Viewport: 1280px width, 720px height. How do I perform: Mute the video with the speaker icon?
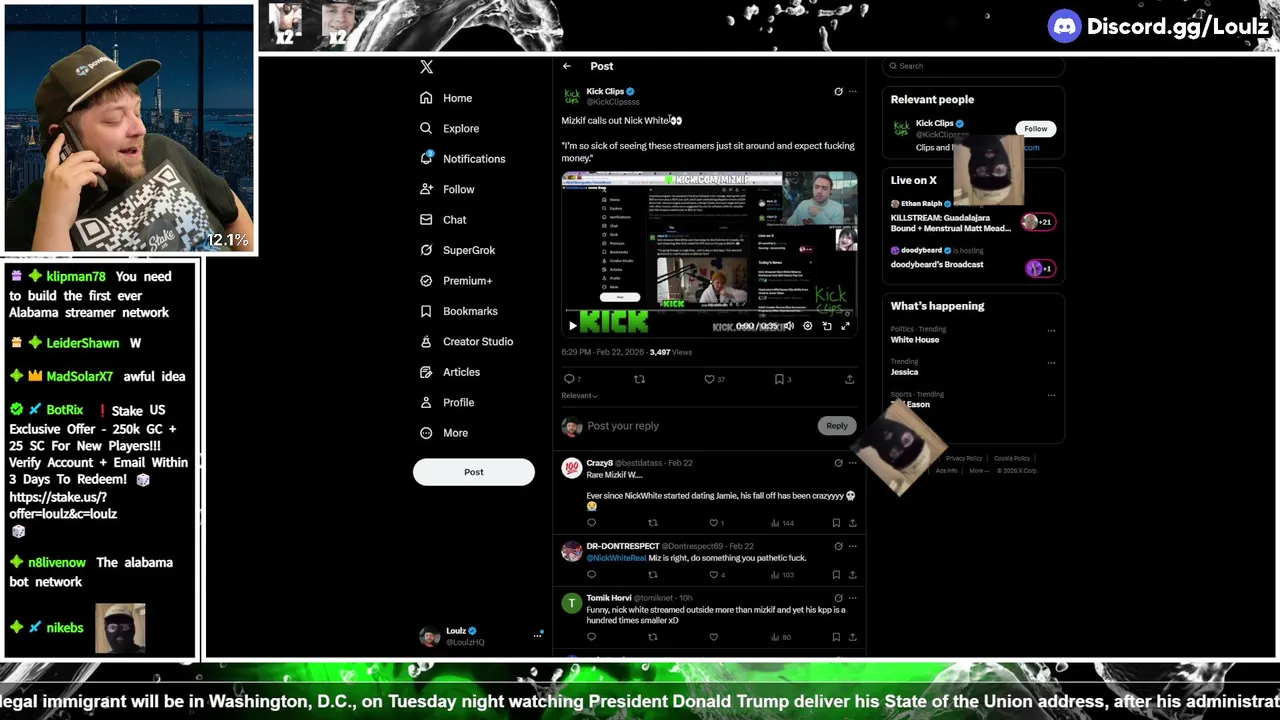point(788,326)
